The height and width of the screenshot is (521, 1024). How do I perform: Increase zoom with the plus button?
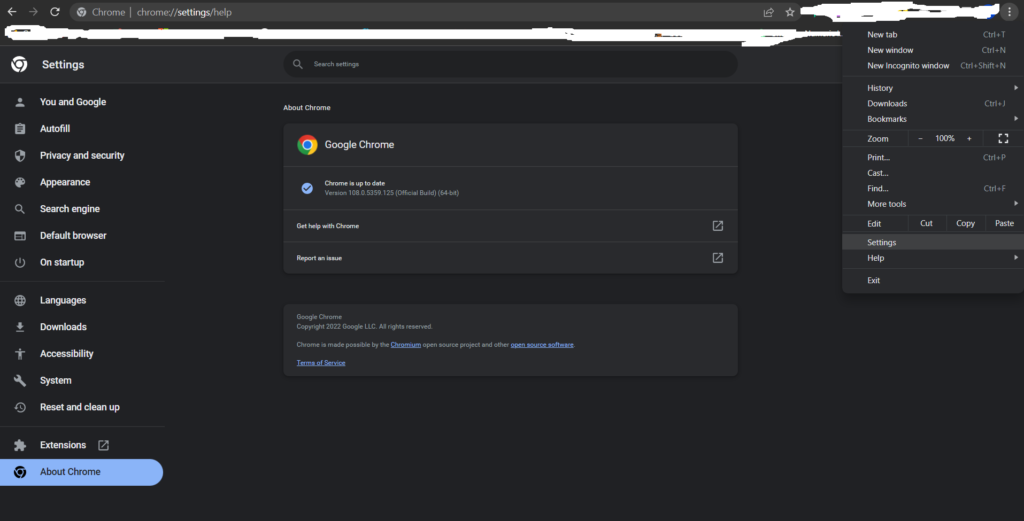click(969, 138)
